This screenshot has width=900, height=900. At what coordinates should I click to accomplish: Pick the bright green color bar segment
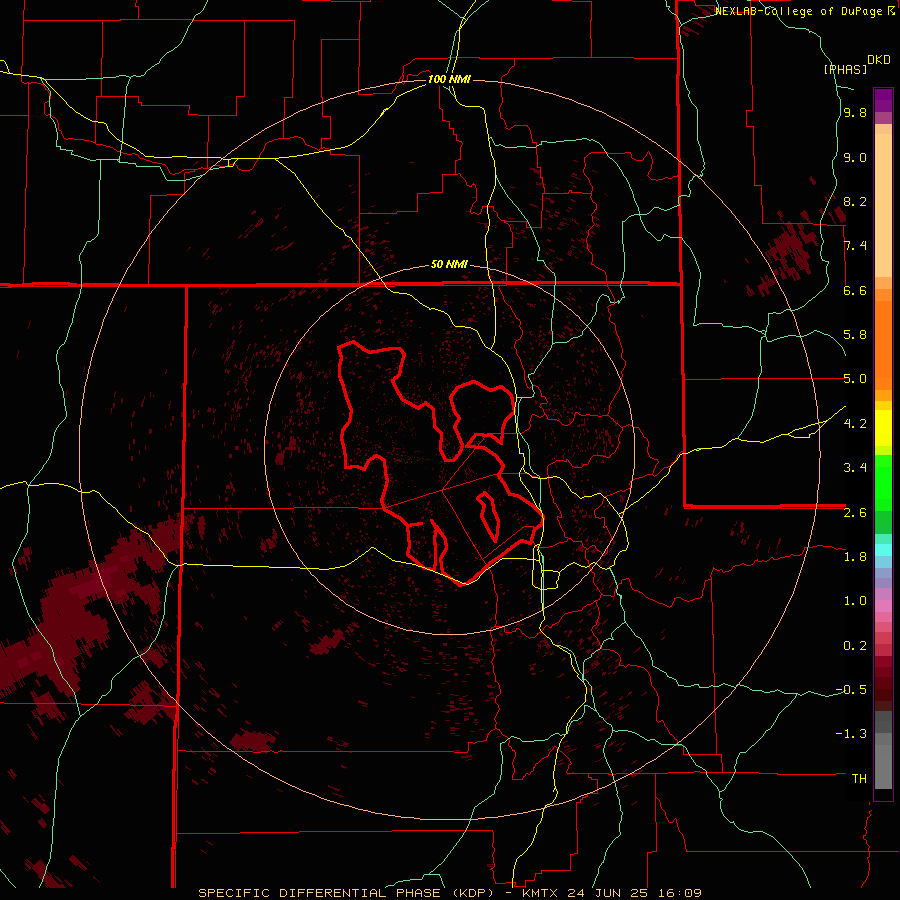(x=883, y=482)
